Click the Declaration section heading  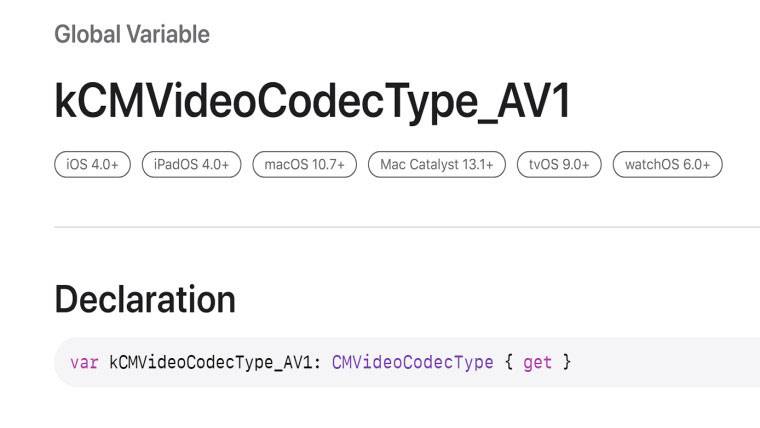coord(145,299)
